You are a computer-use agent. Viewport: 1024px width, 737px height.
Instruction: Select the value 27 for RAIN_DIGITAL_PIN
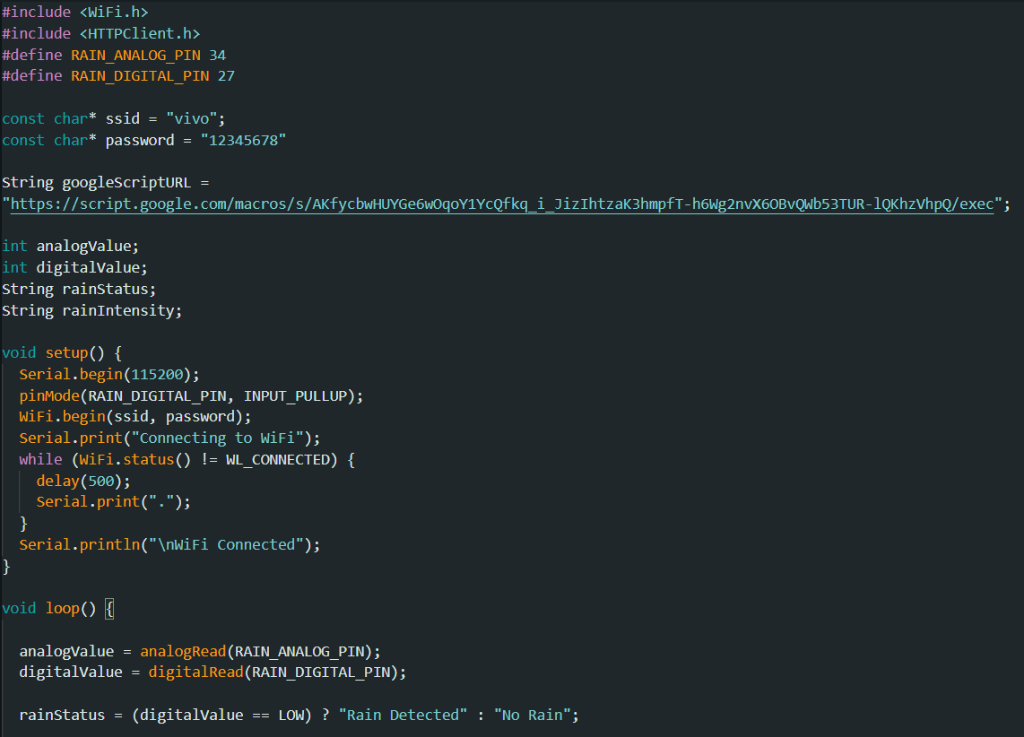(226, 75)
